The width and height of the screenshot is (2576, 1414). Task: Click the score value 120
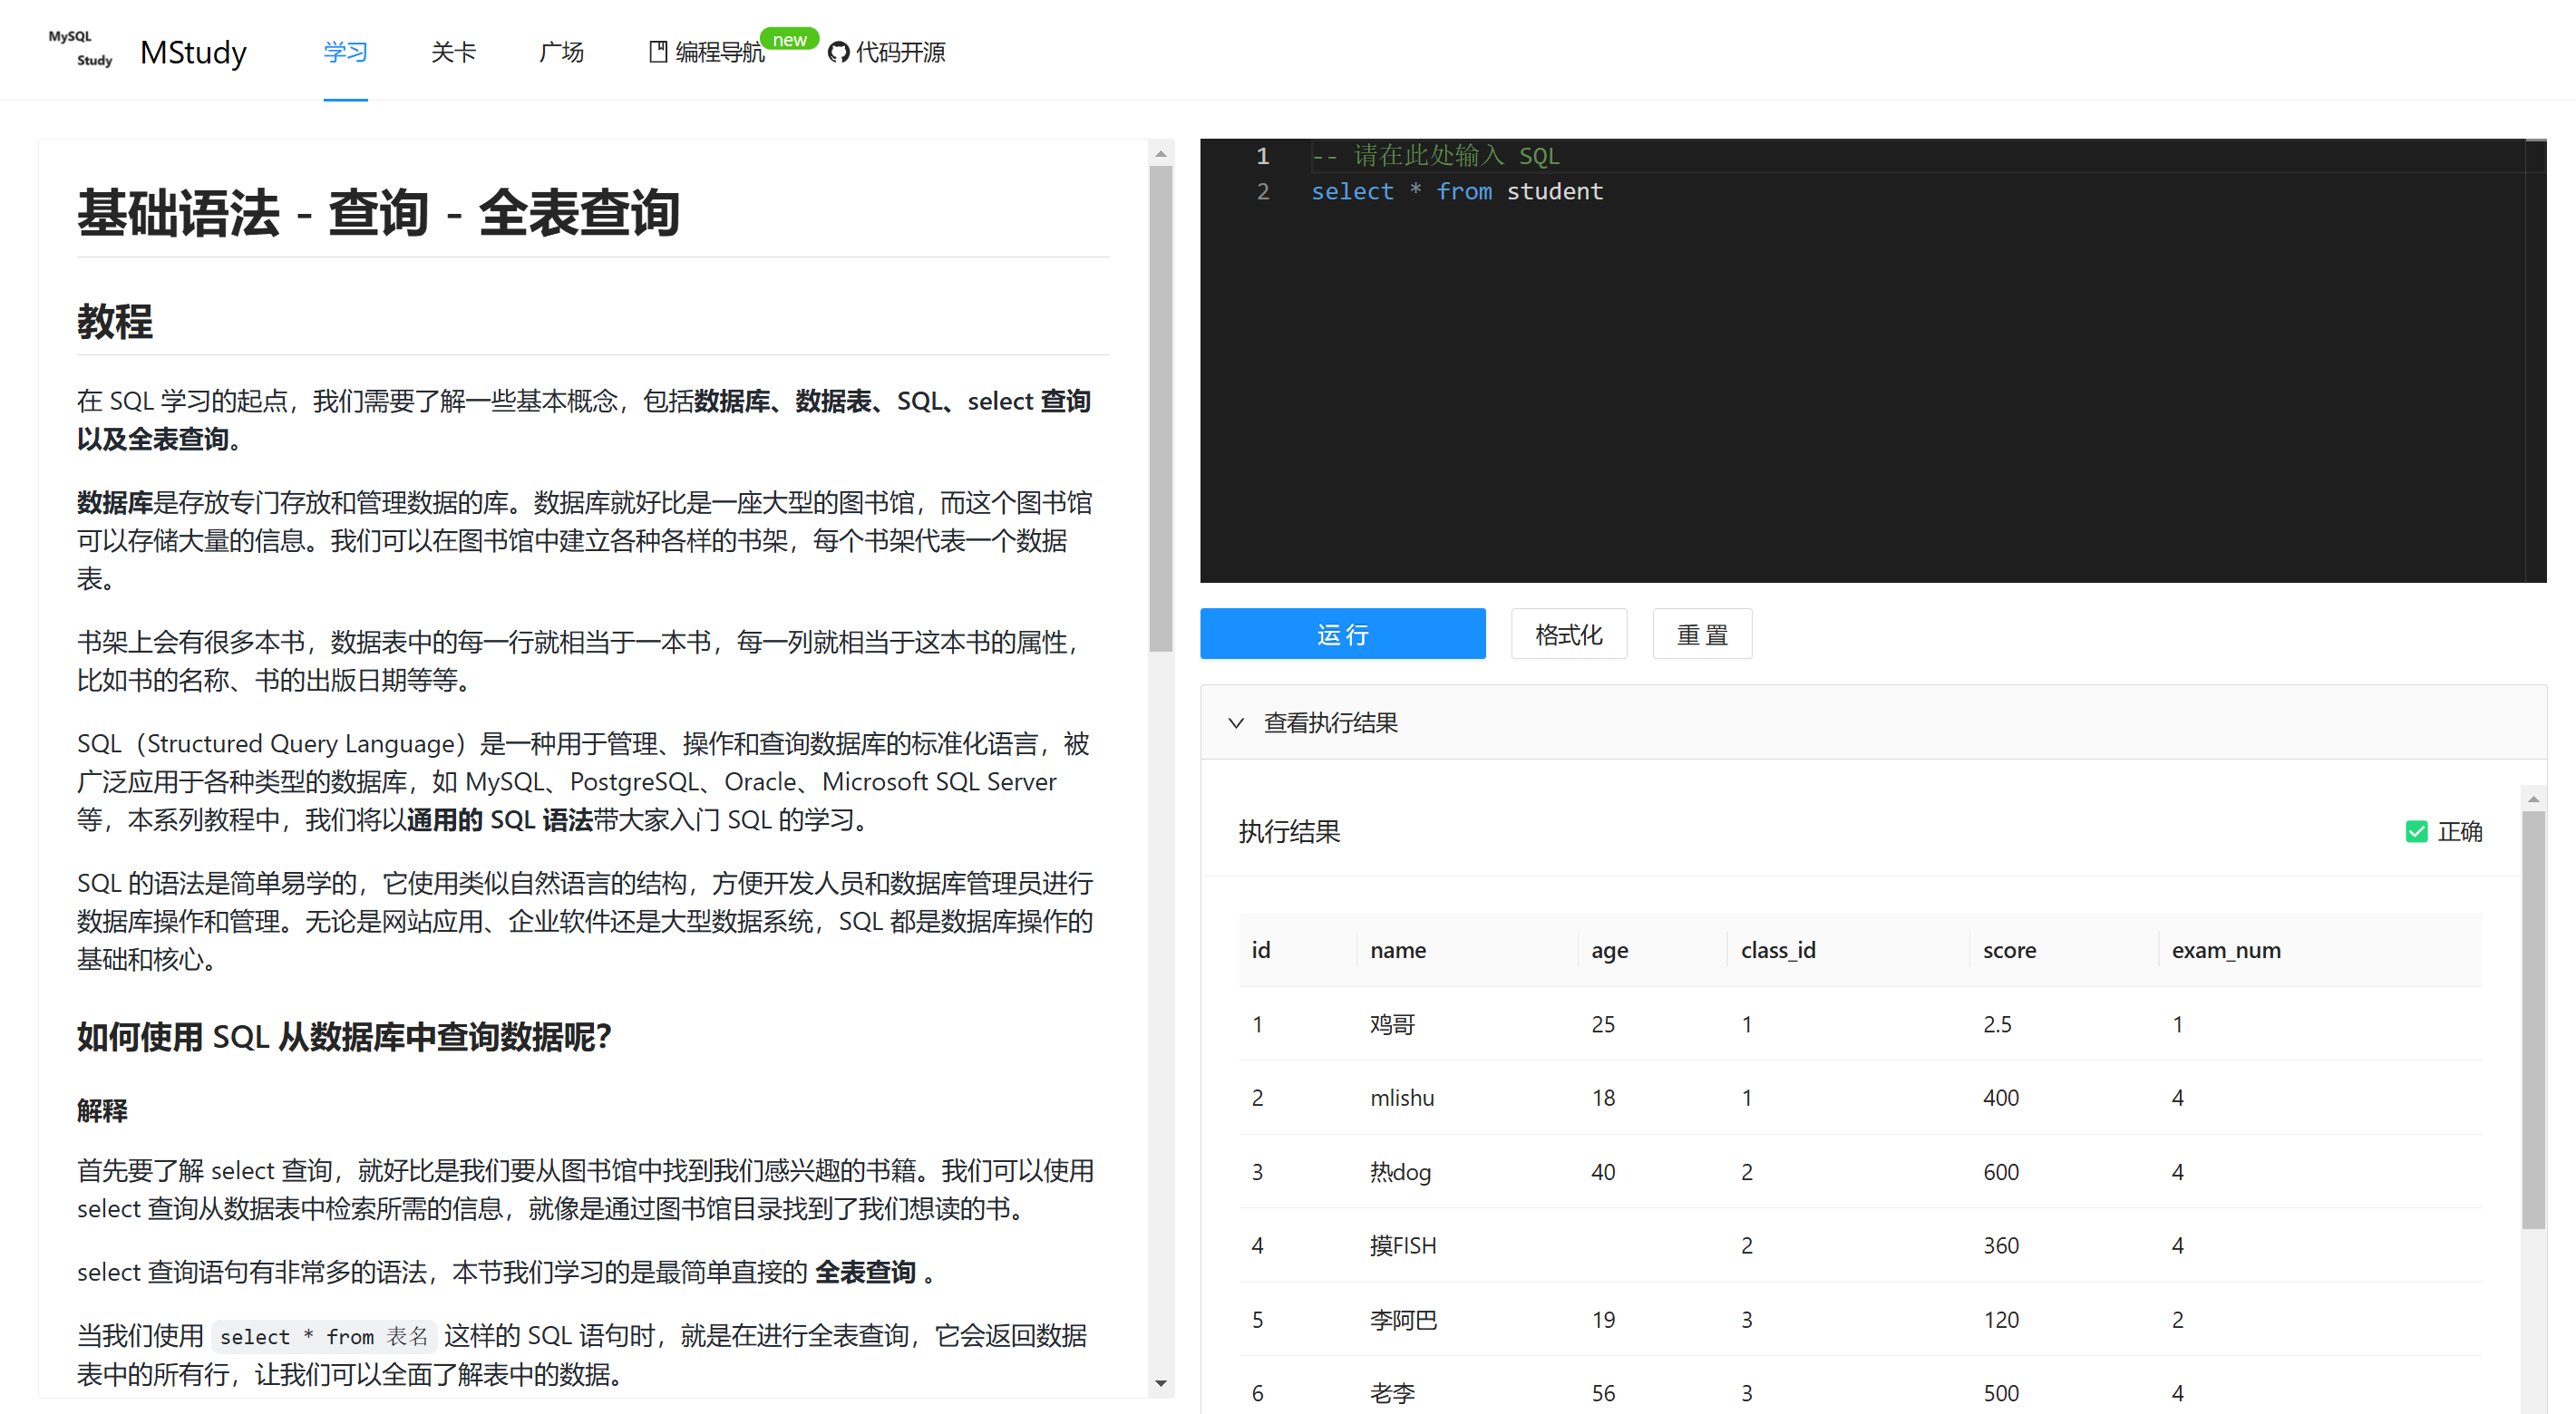tap(2000, 1319)
